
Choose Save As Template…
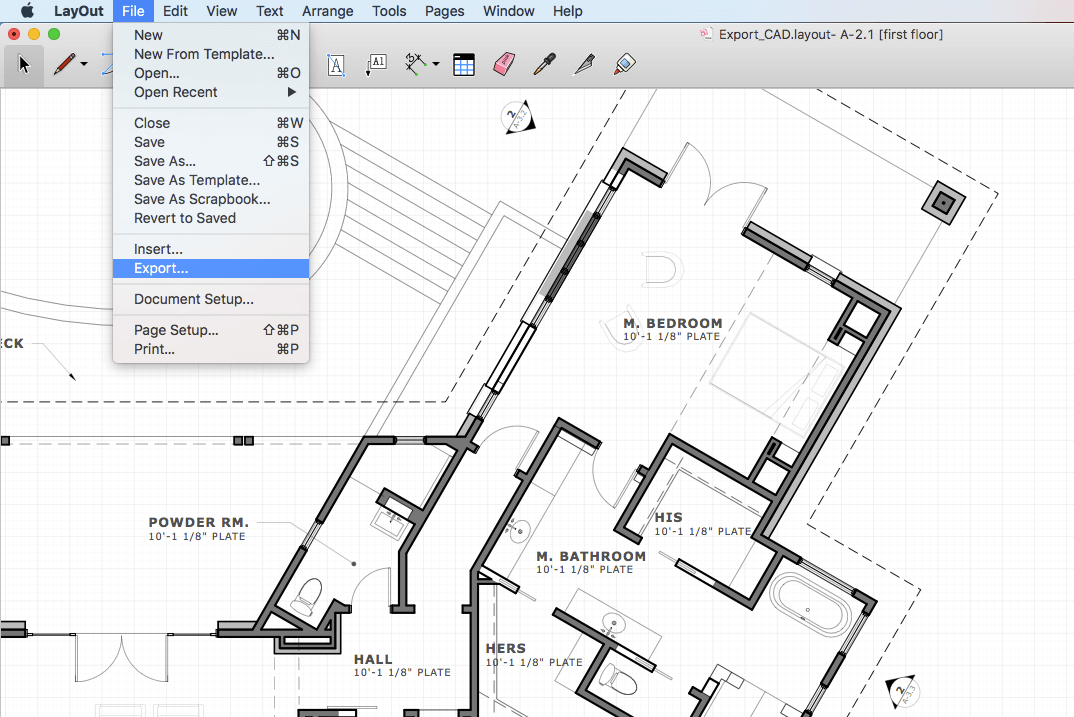211,181
